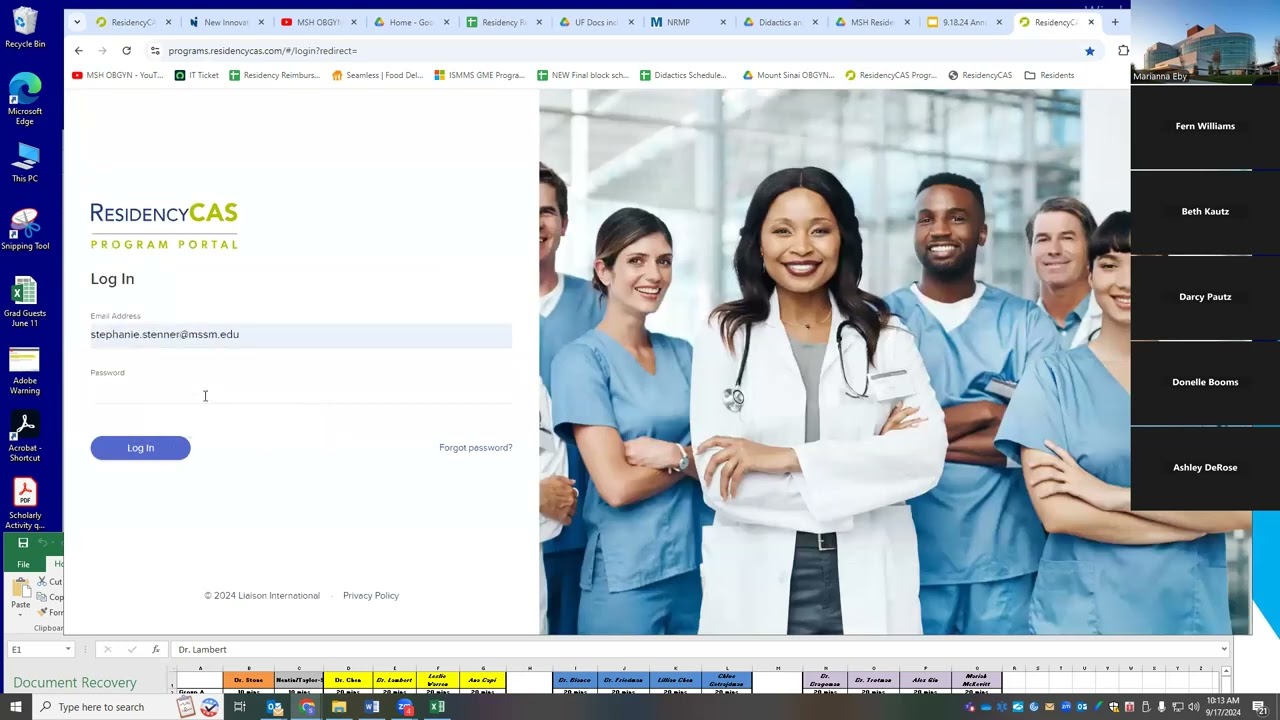Open Word from the taskbar

[x=372, y=707]
